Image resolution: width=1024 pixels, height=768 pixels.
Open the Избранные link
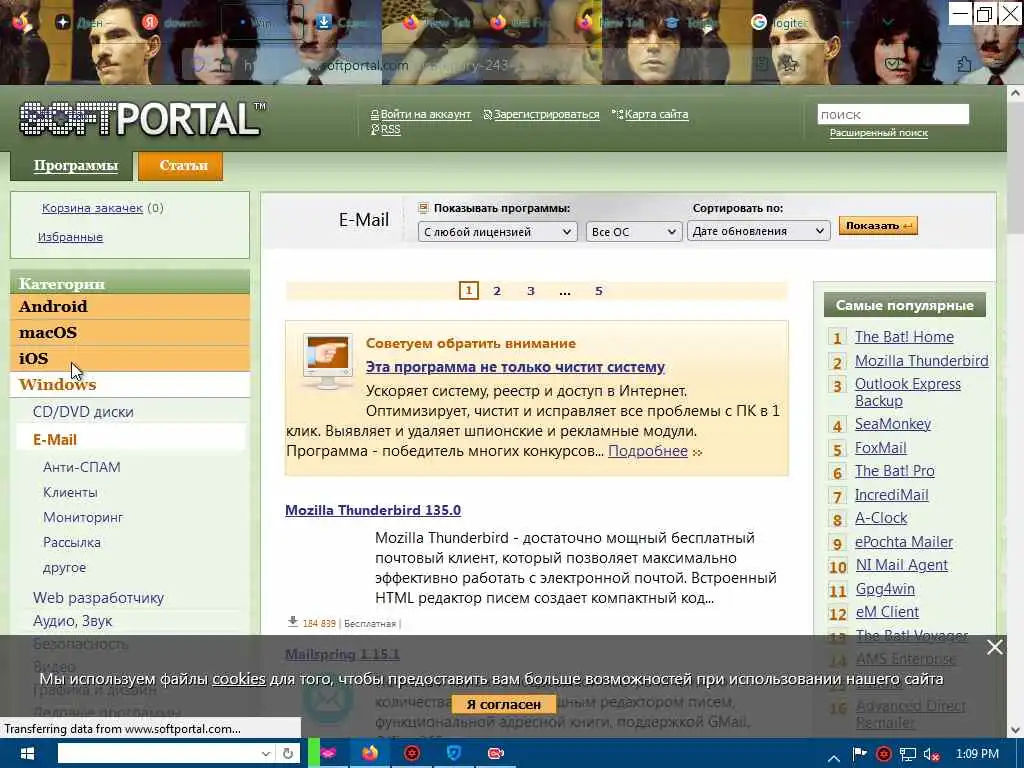[70, 237]
